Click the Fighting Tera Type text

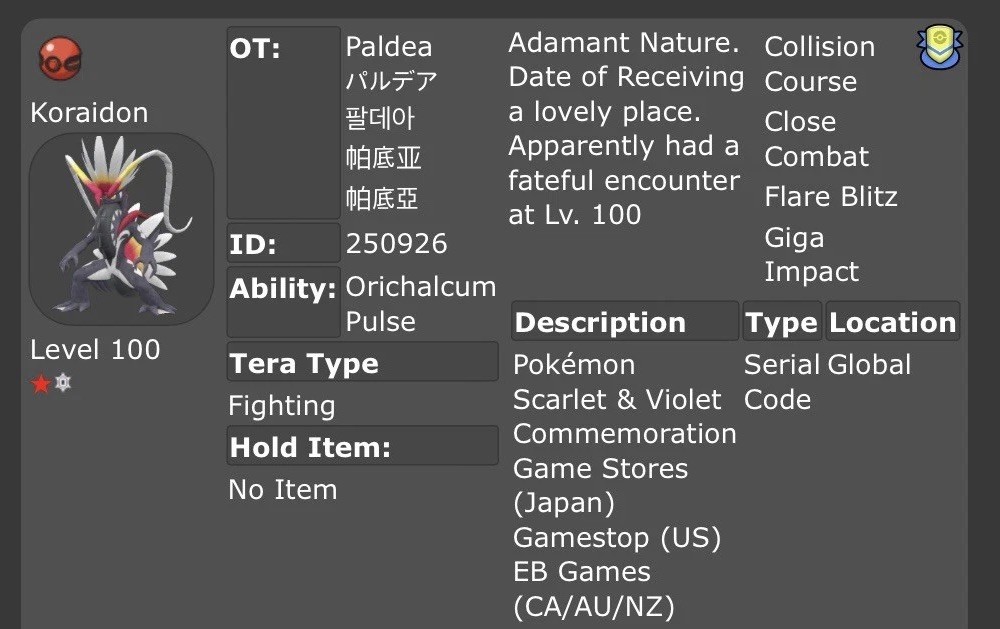point(281,406)
